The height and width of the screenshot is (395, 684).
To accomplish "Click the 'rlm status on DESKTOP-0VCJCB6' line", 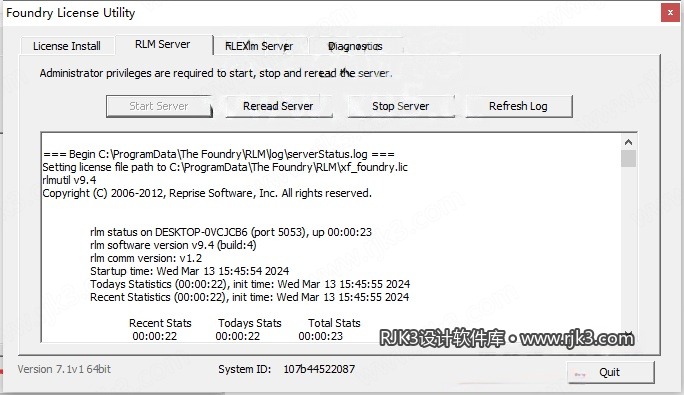I will (x=231, y=232).
